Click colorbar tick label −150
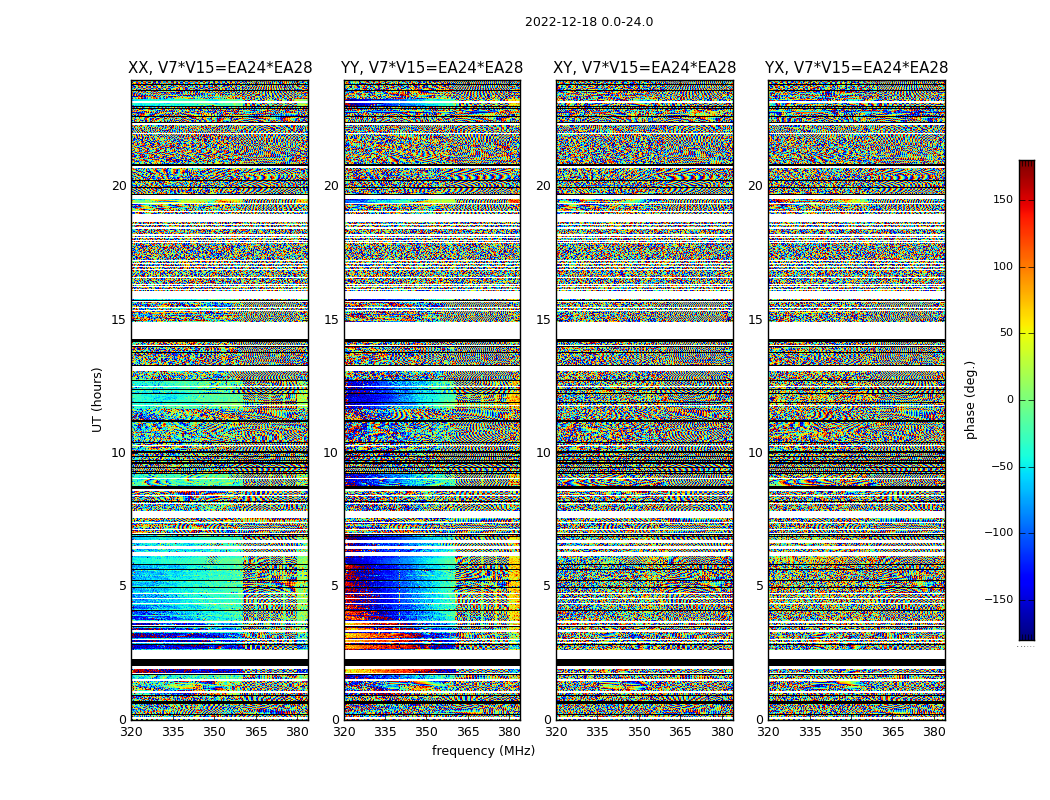Screen dimensions: 1050x800 [999, 599]
